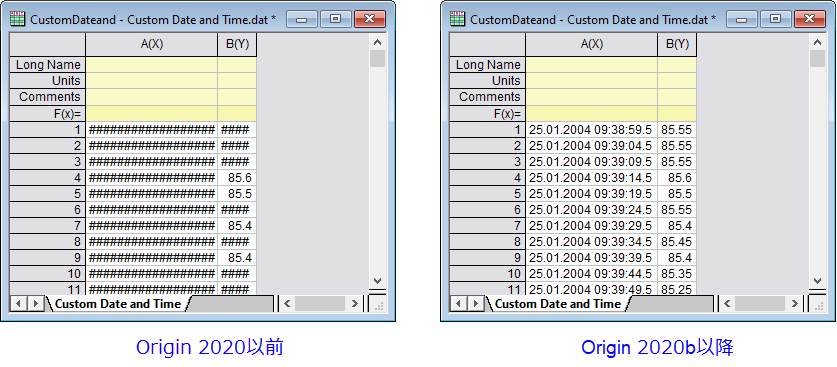The width and height of the screenshot is (837, 367).
Task: Minimize the right workbook window
Action: point(742,19)
